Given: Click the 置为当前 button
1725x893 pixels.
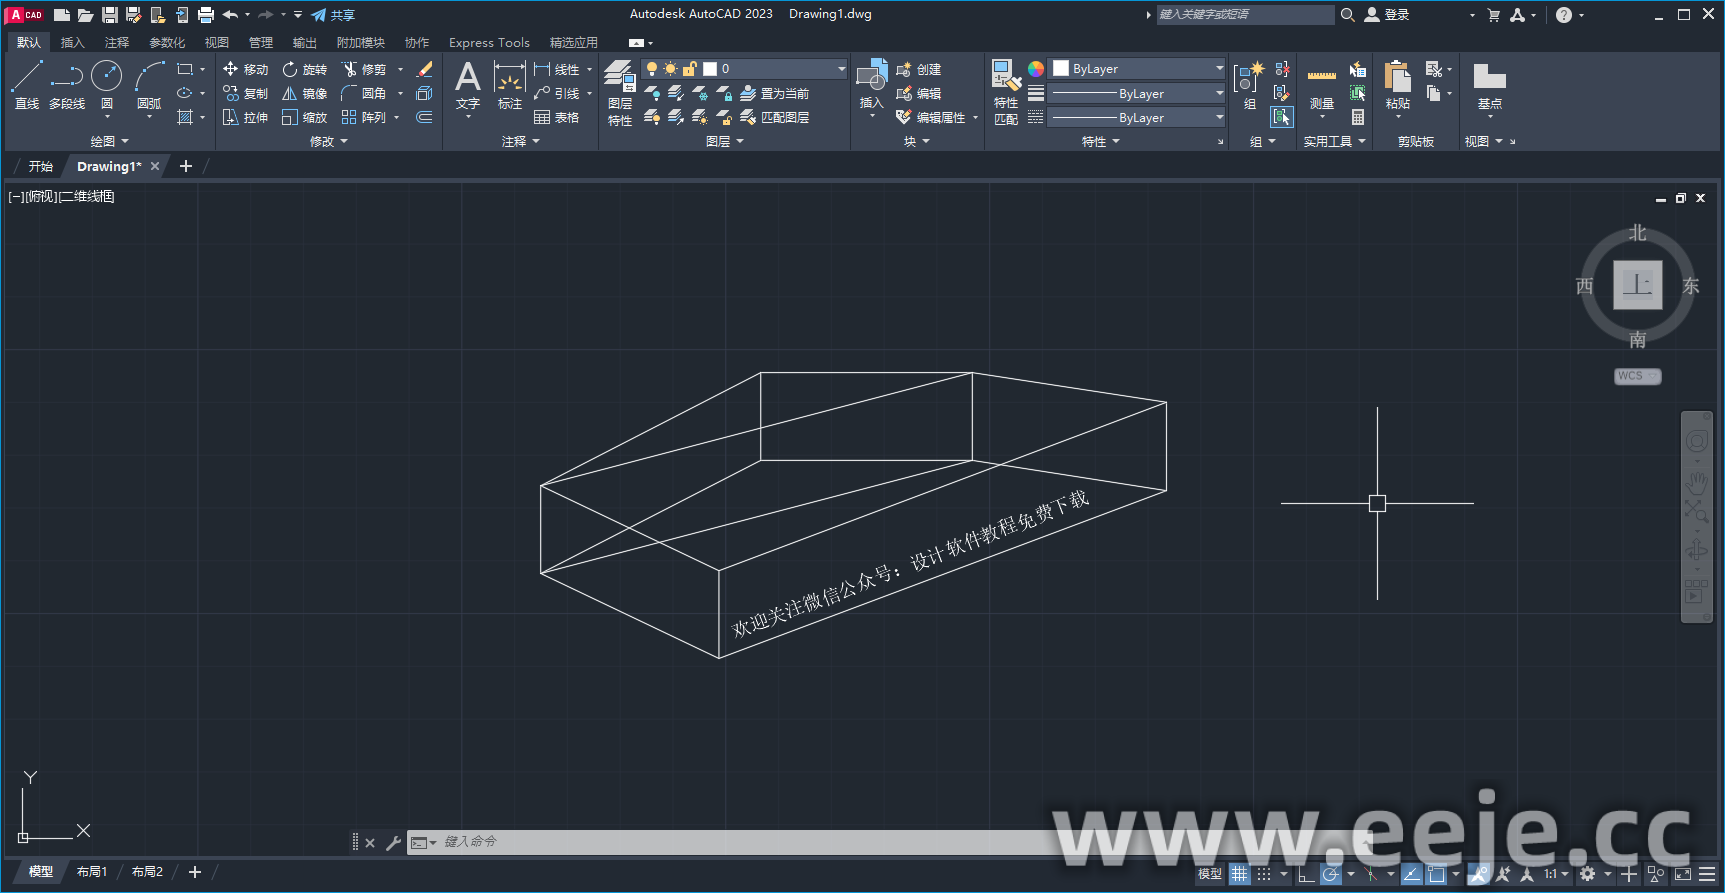Looking at the screenshot, I should (x=775, y=93).
